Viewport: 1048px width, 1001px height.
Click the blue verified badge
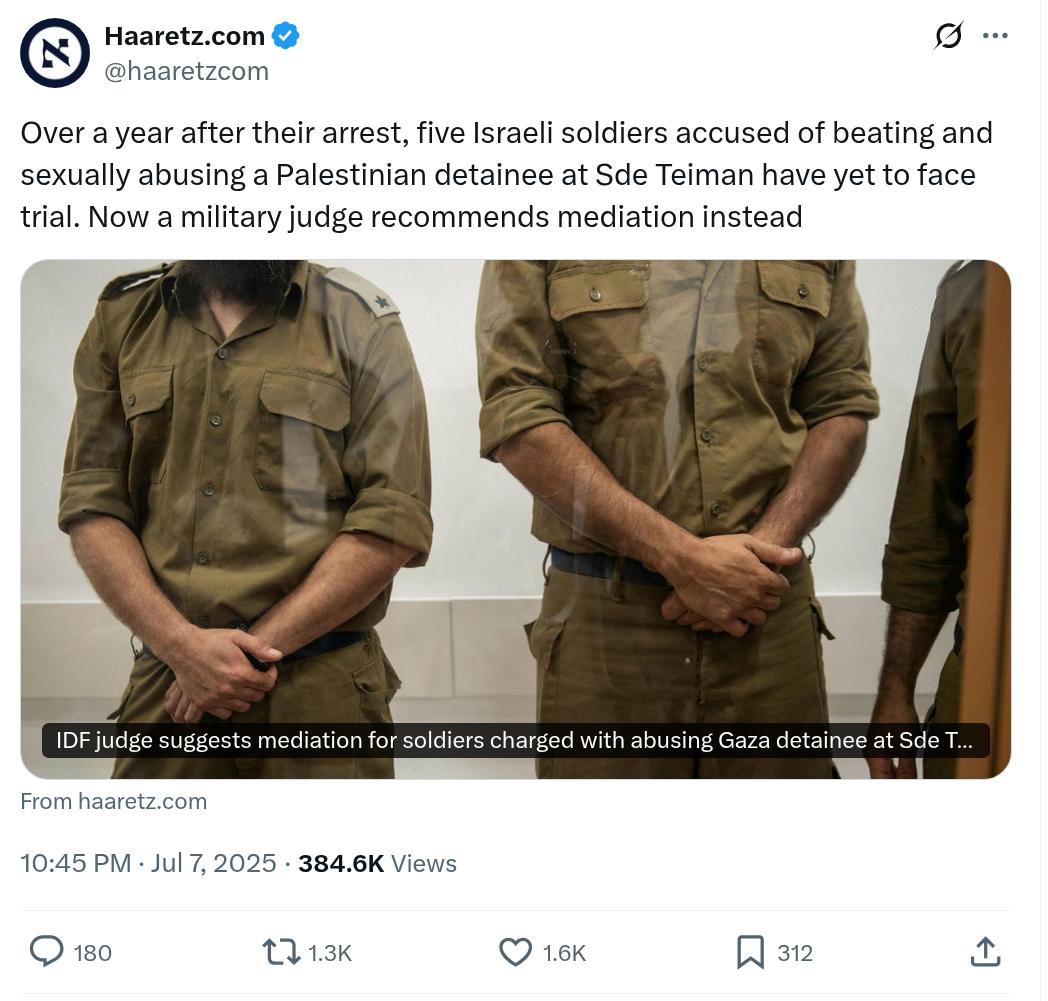coord(285,35)
